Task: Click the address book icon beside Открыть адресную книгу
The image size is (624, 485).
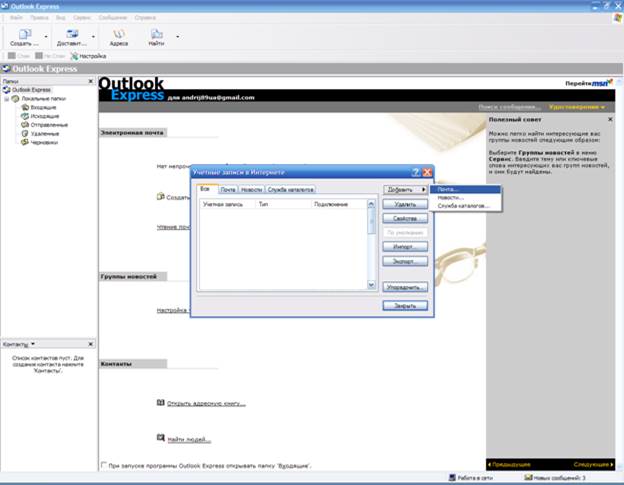Action: point(160,403)
